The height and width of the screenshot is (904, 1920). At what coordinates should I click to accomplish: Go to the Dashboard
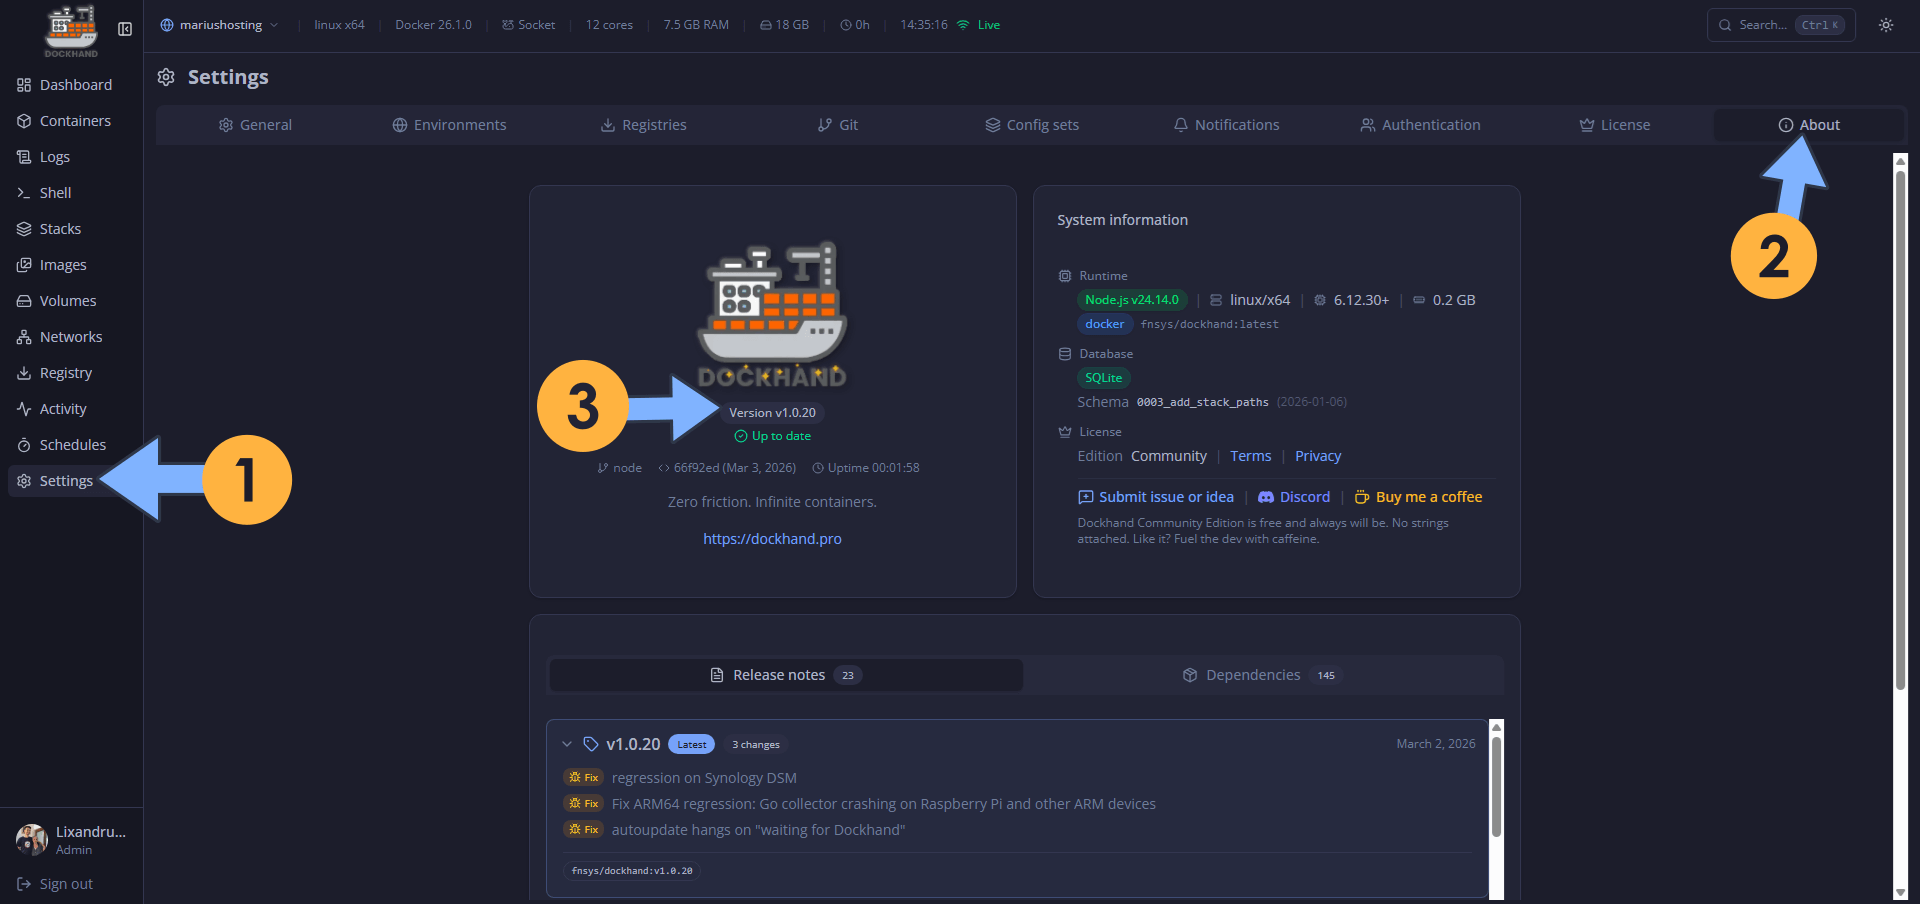[75, 84]
